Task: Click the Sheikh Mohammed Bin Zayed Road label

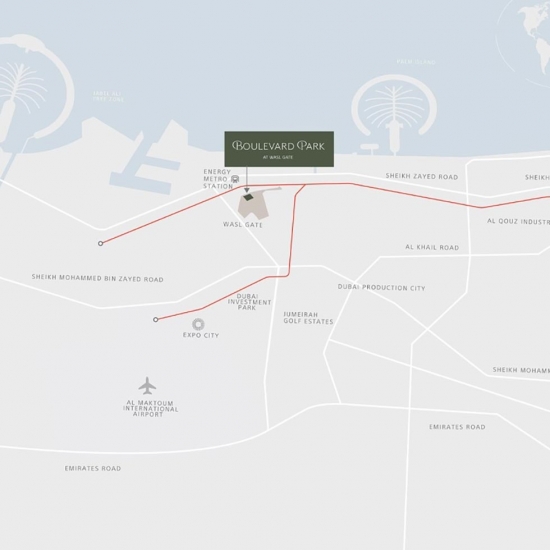Action: tap(98, 278)
